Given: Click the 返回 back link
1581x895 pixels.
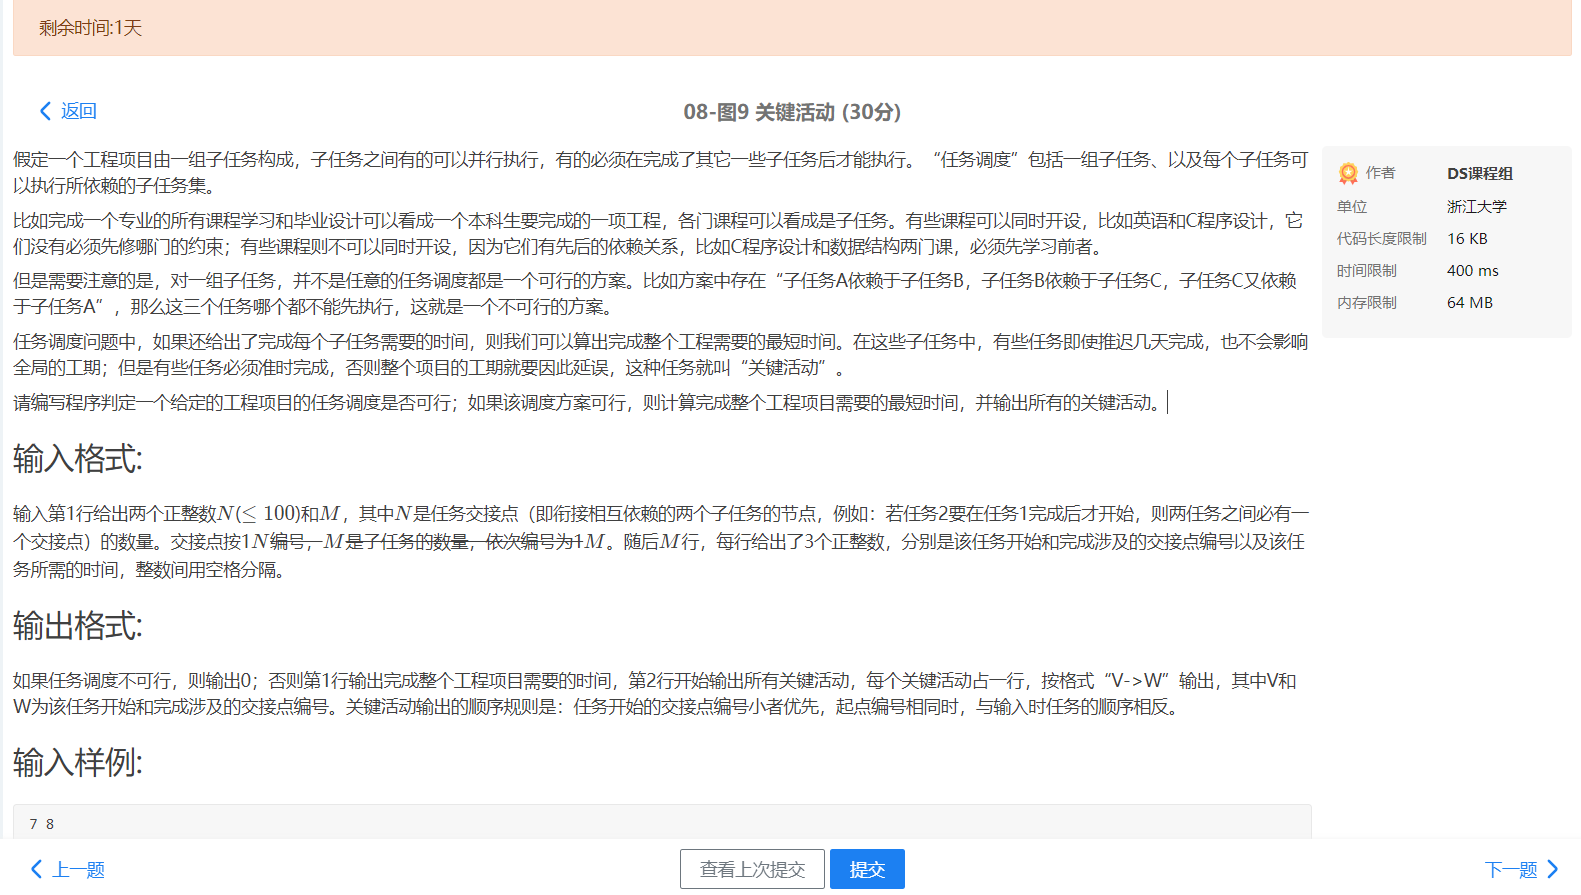Looking at the screenshot, I should tap(68, 111).
